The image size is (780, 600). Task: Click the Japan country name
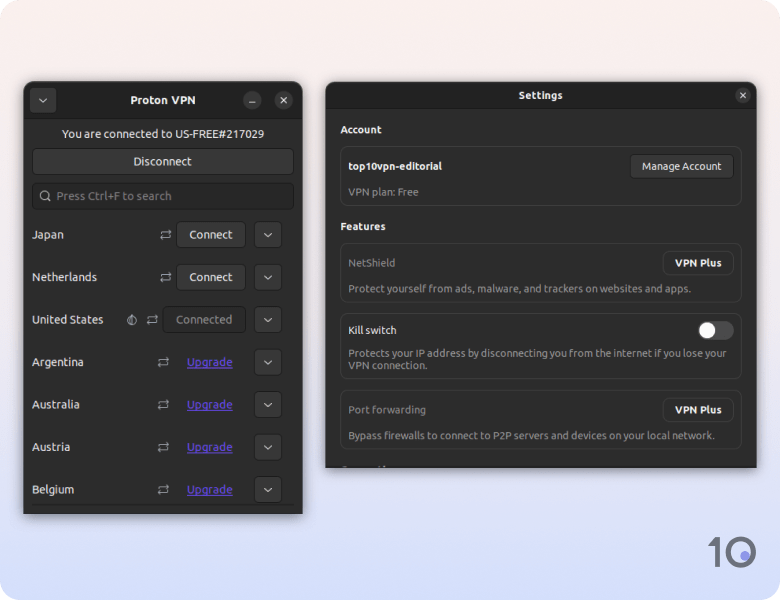point(48,235)
